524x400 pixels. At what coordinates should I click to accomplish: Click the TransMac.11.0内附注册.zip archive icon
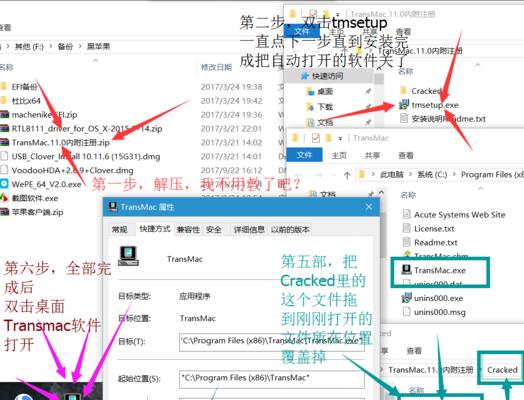point(4,142)
